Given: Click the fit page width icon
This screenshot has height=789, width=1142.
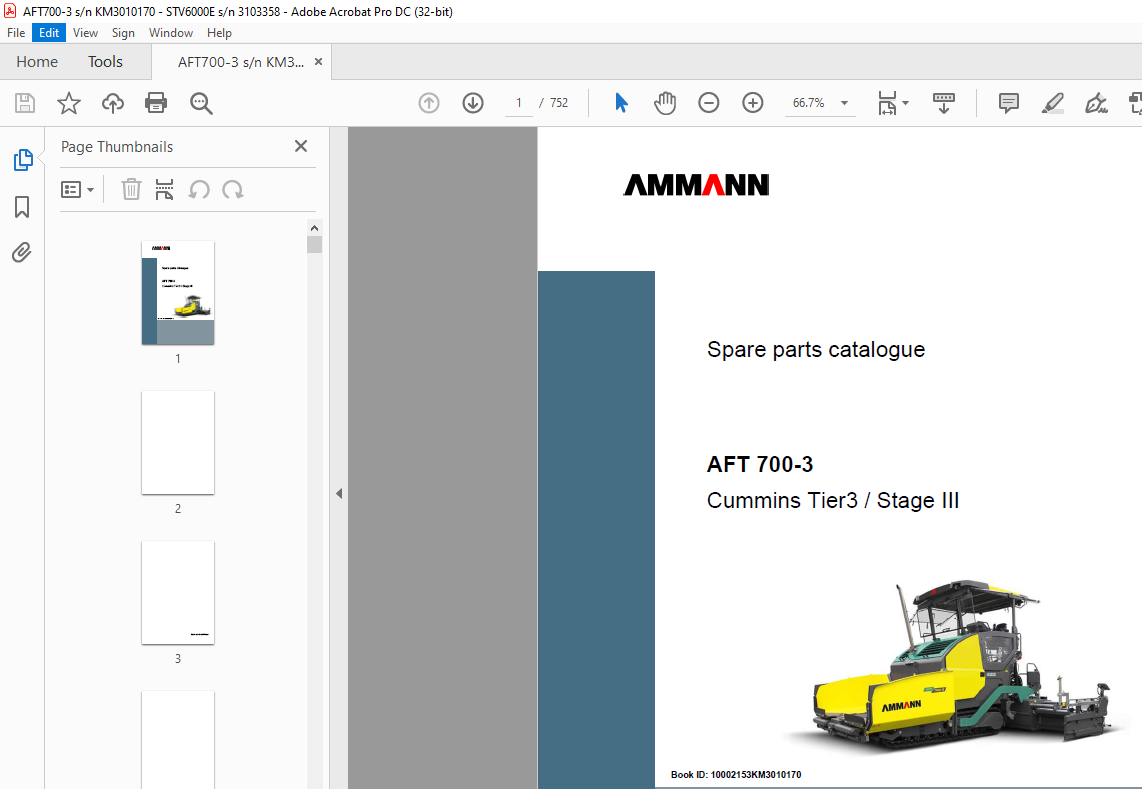Looking at the screenshot, I should pos(887,103).
